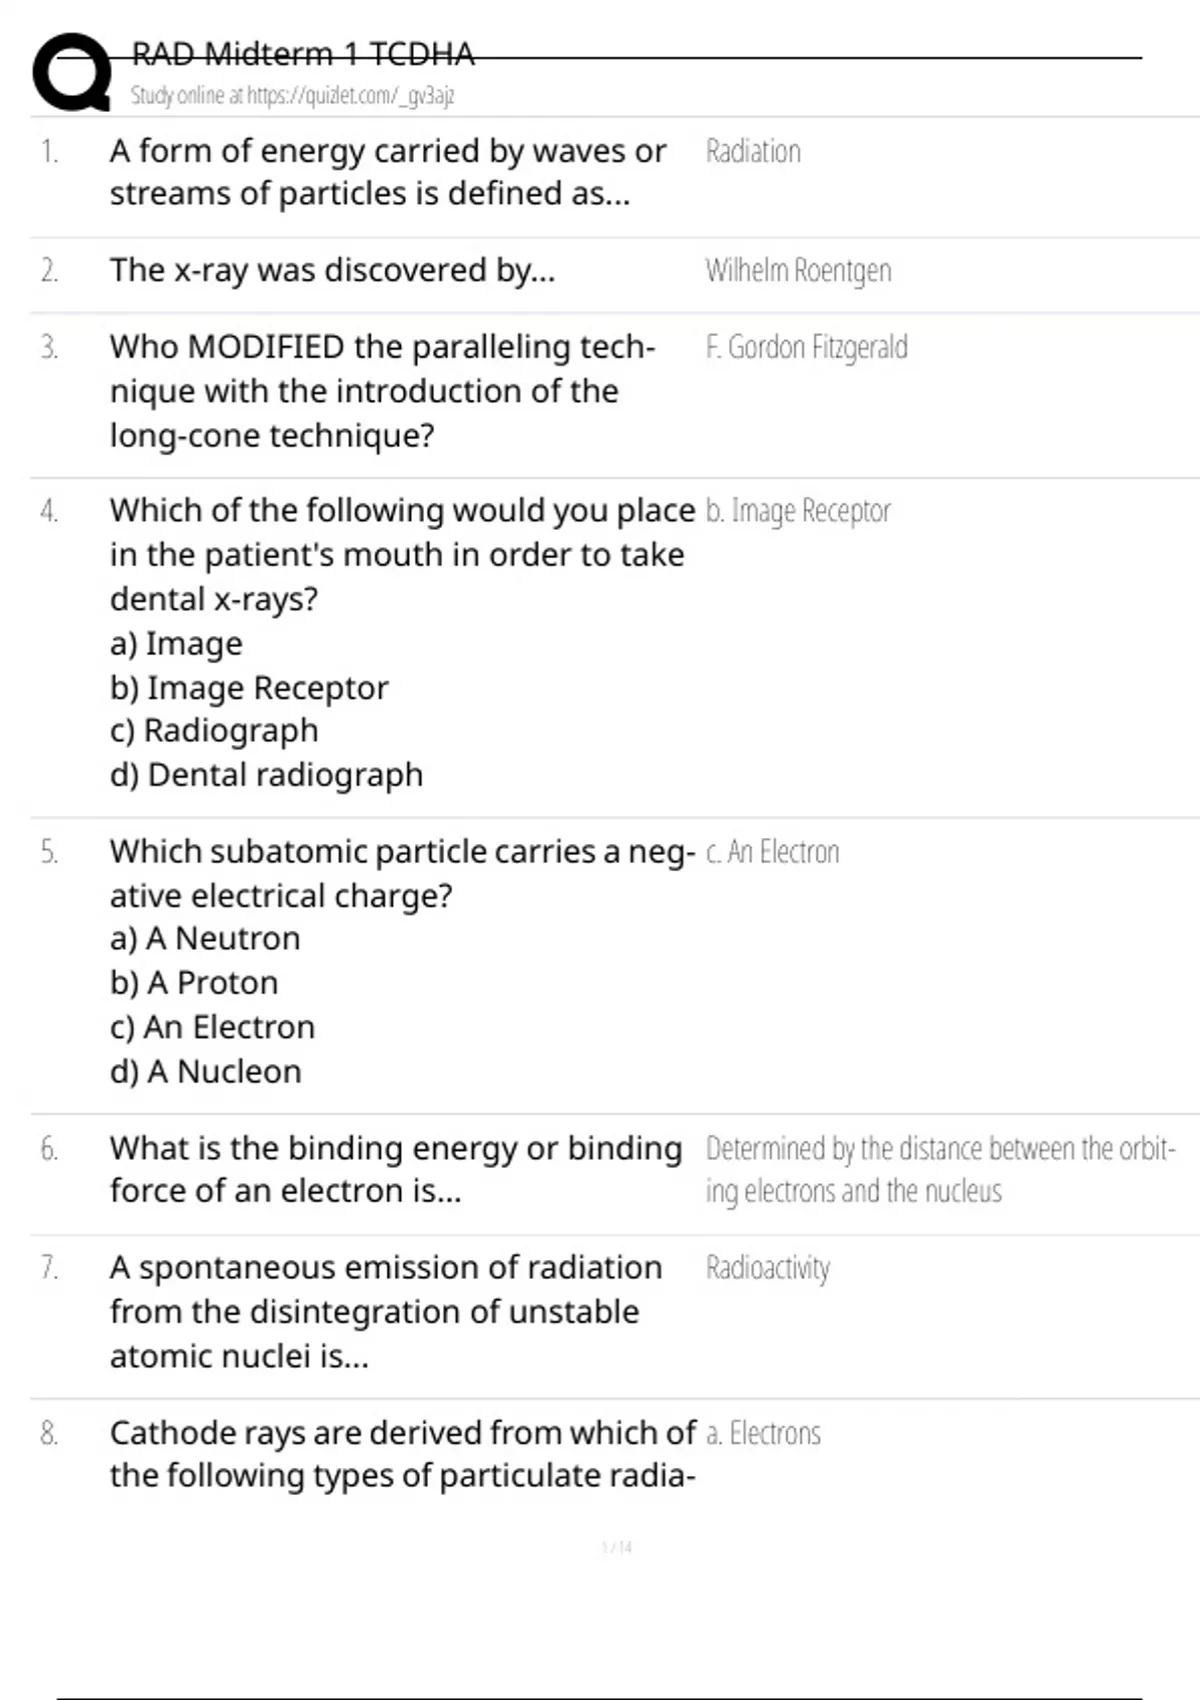Click option 'c) An Electron' in question 5
This screenshot has width=1200, height=1700.
212,1027
